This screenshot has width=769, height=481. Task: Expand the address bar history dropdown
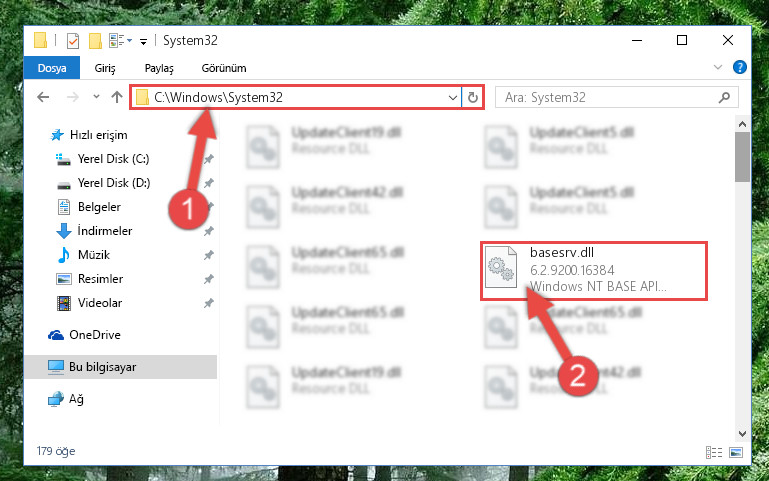coord(452,98)
